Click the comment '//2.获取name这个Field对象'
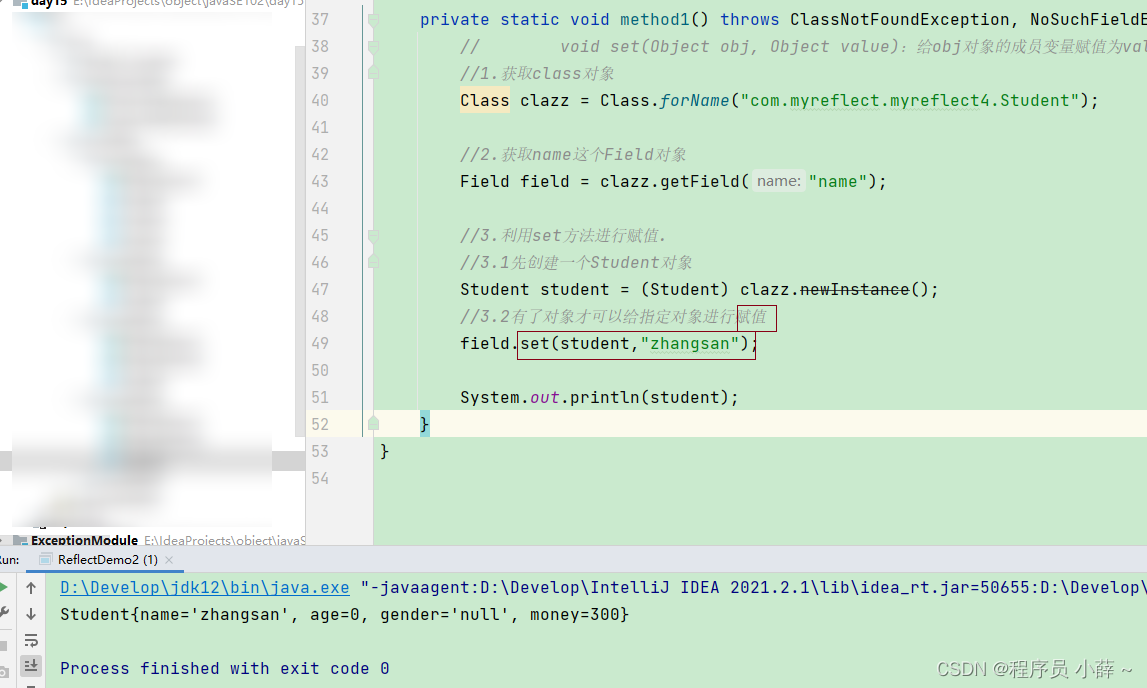 coord(573,154)
